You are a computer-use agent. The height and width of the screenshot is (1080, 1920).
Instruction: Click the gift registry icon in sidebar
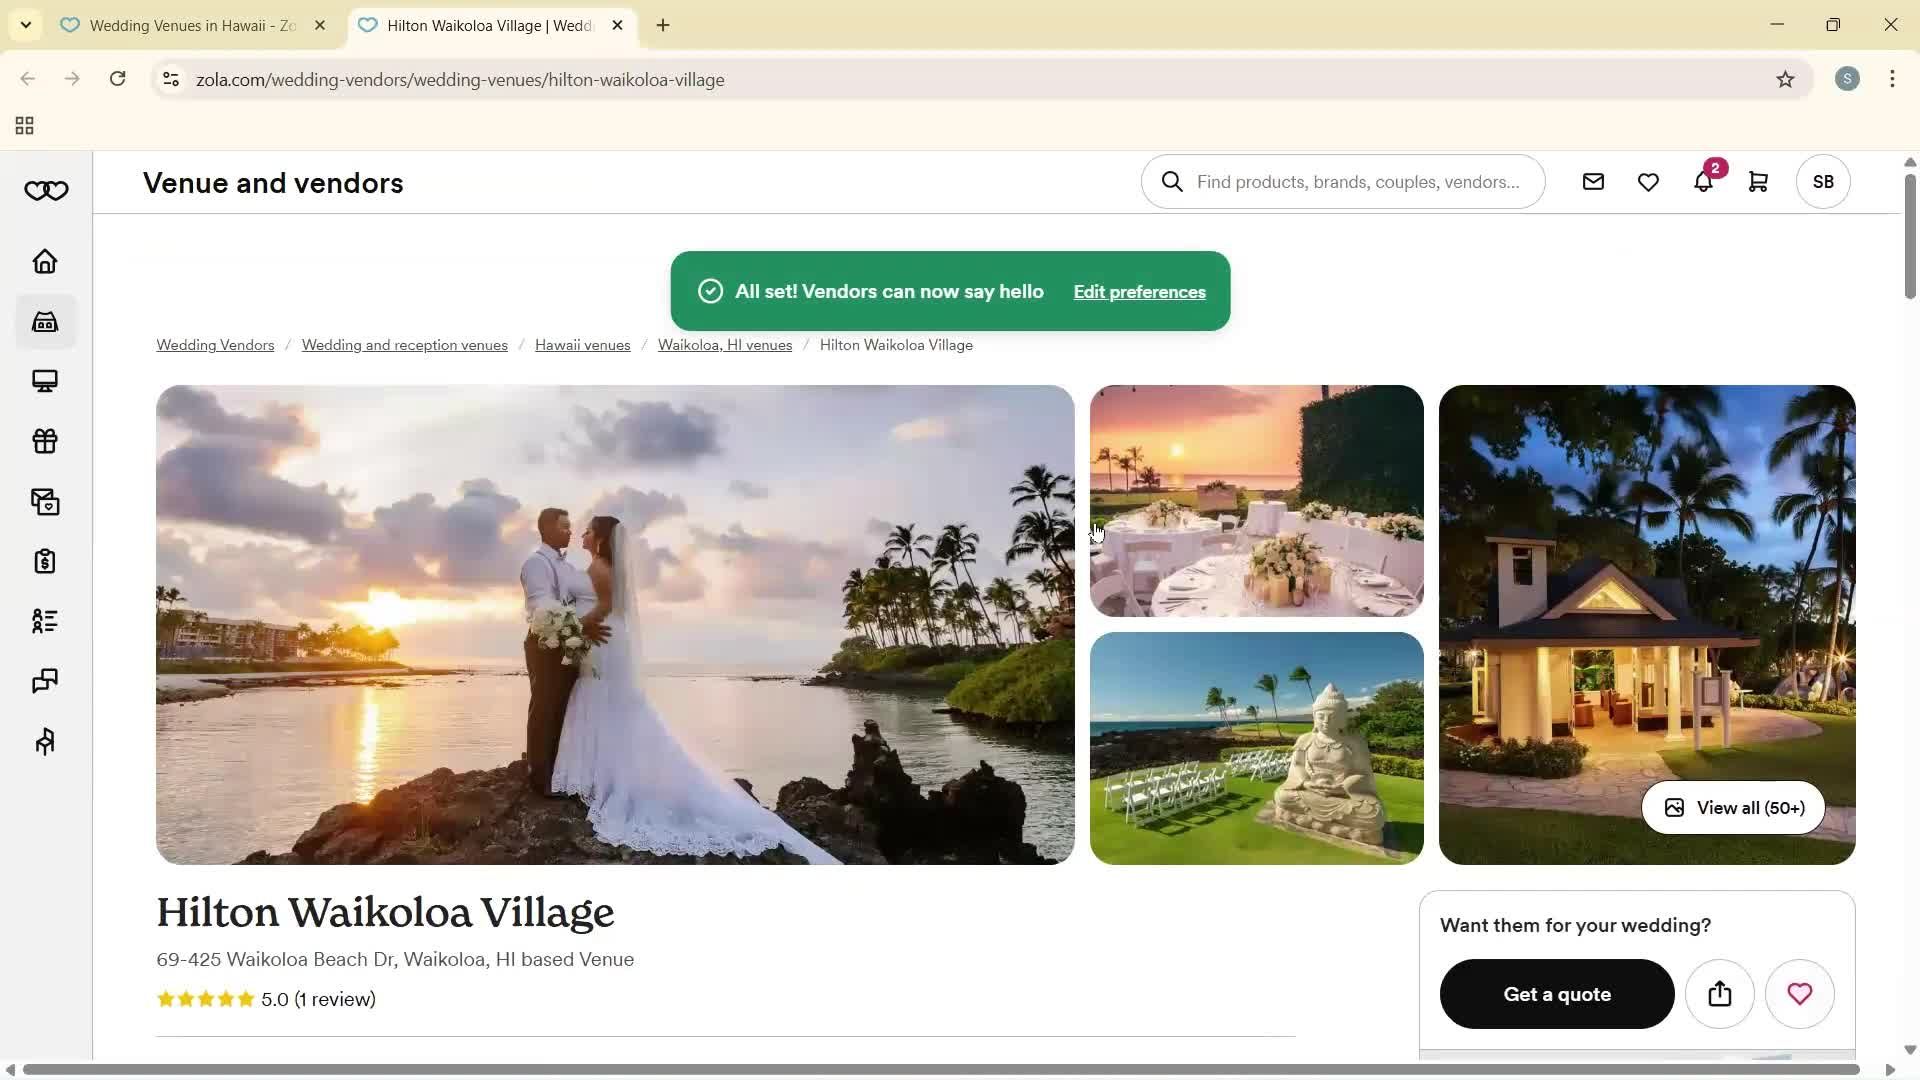[x=45, y=441]
